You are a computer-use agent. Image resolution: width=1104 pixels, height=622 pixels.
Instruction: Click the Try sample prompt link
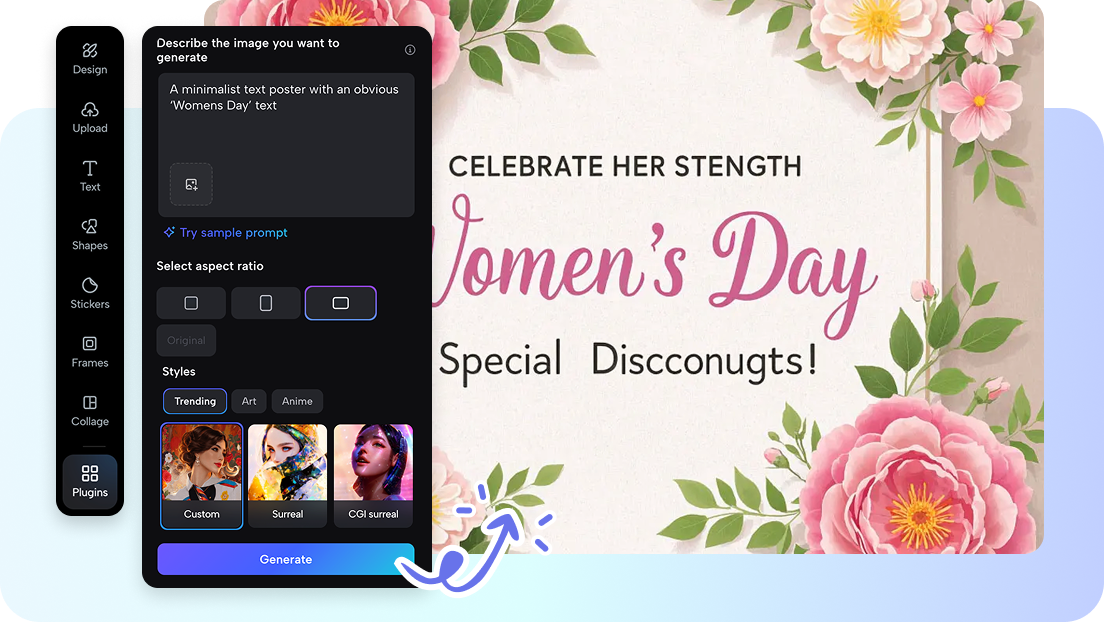[225, 232]
